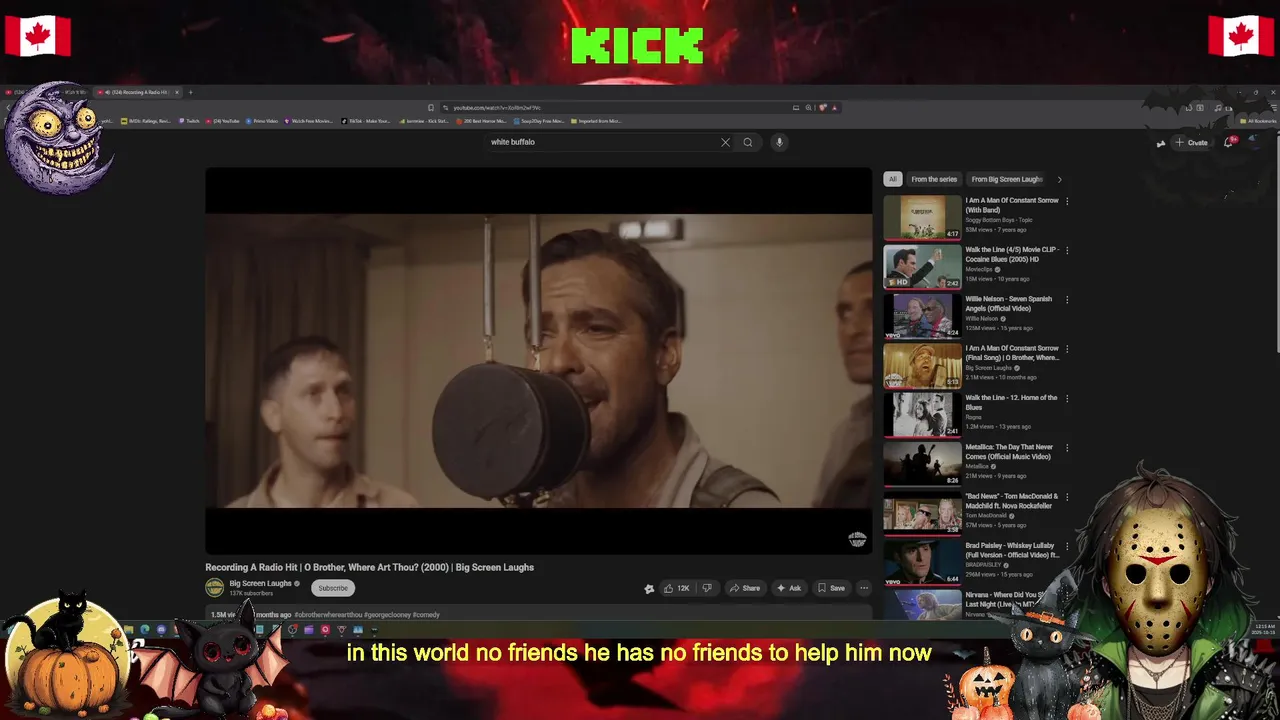Open options menu for Metallica video
This screenshot has height=720, width=1280.
1067,448
